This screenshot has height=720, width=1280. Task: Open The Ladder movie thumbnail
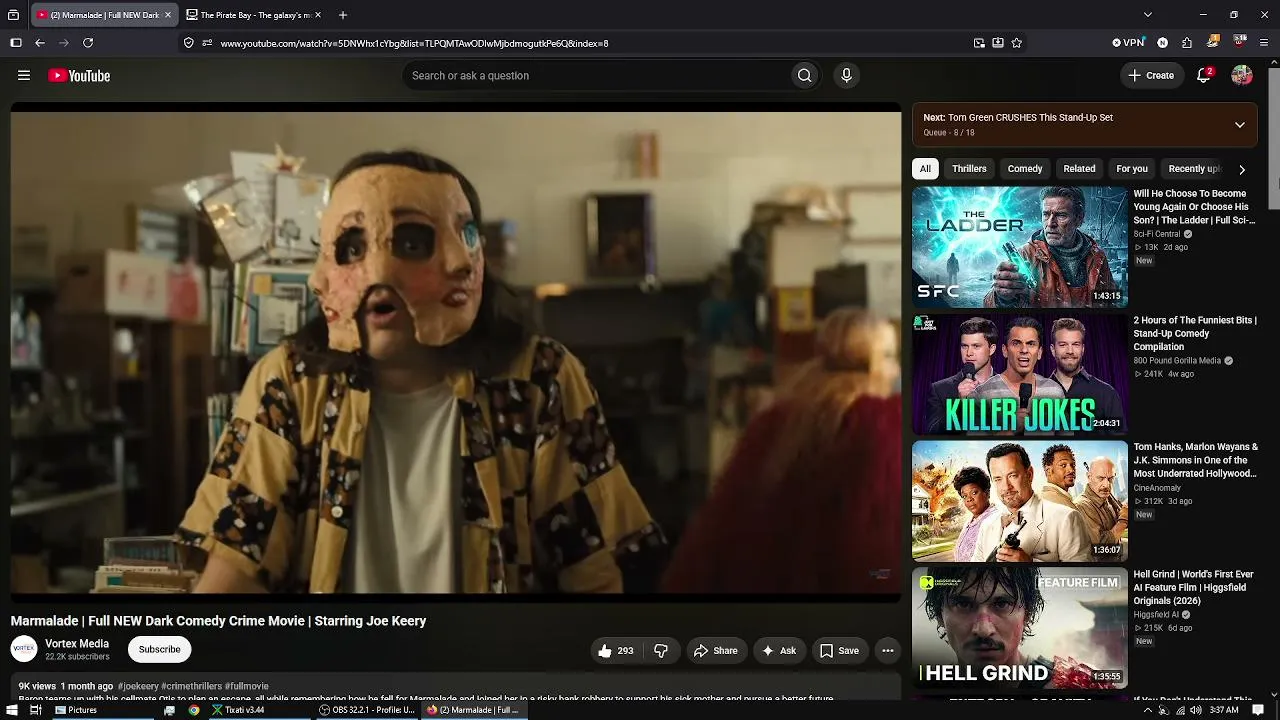[1020, 247]
